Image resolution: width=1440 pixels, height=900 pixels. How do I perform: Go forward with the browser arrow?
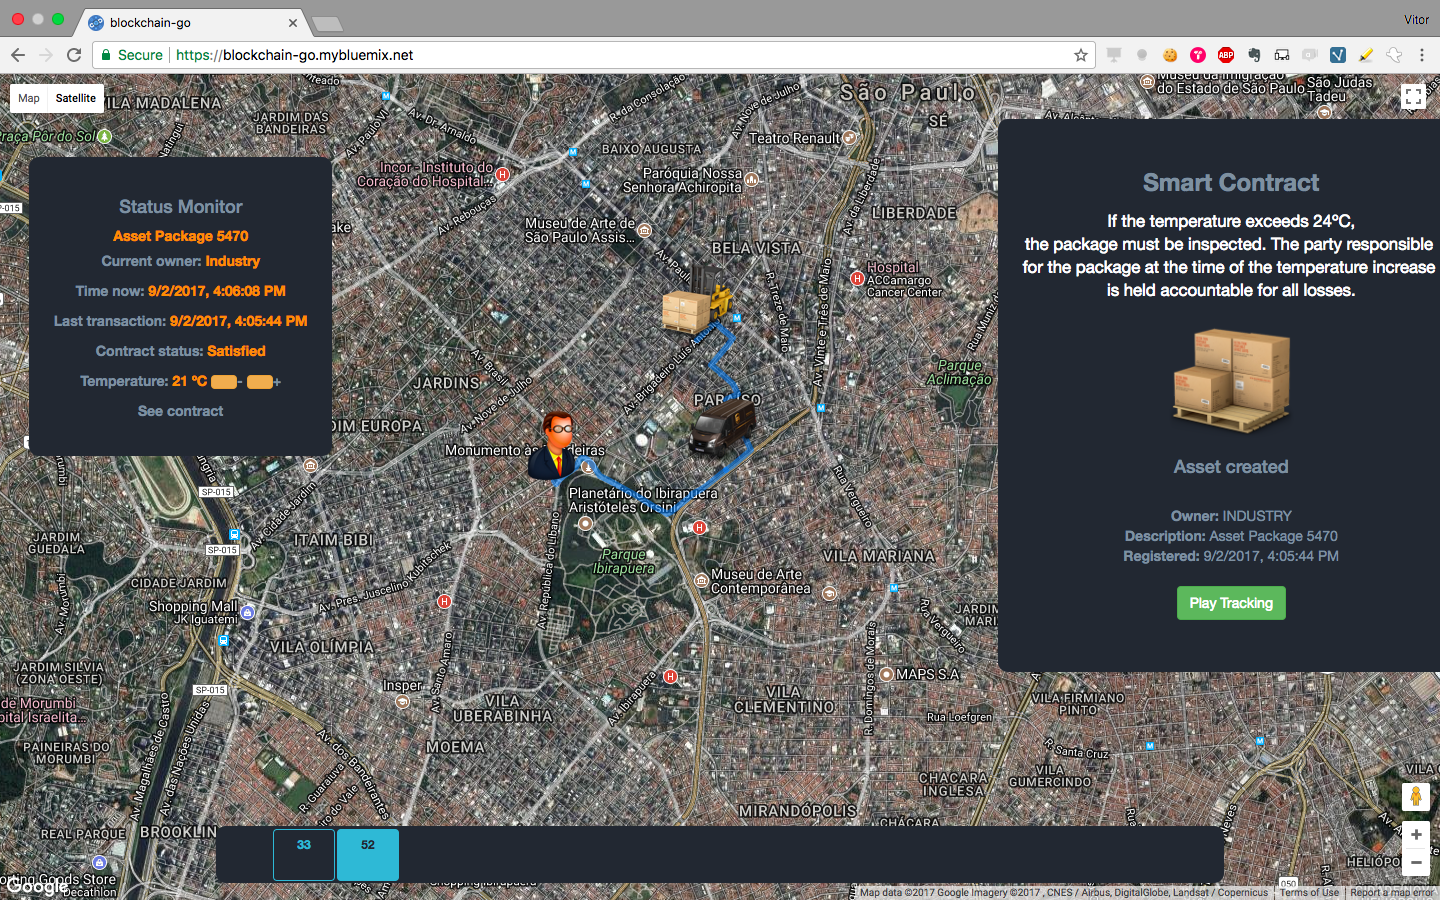(46, 55)
